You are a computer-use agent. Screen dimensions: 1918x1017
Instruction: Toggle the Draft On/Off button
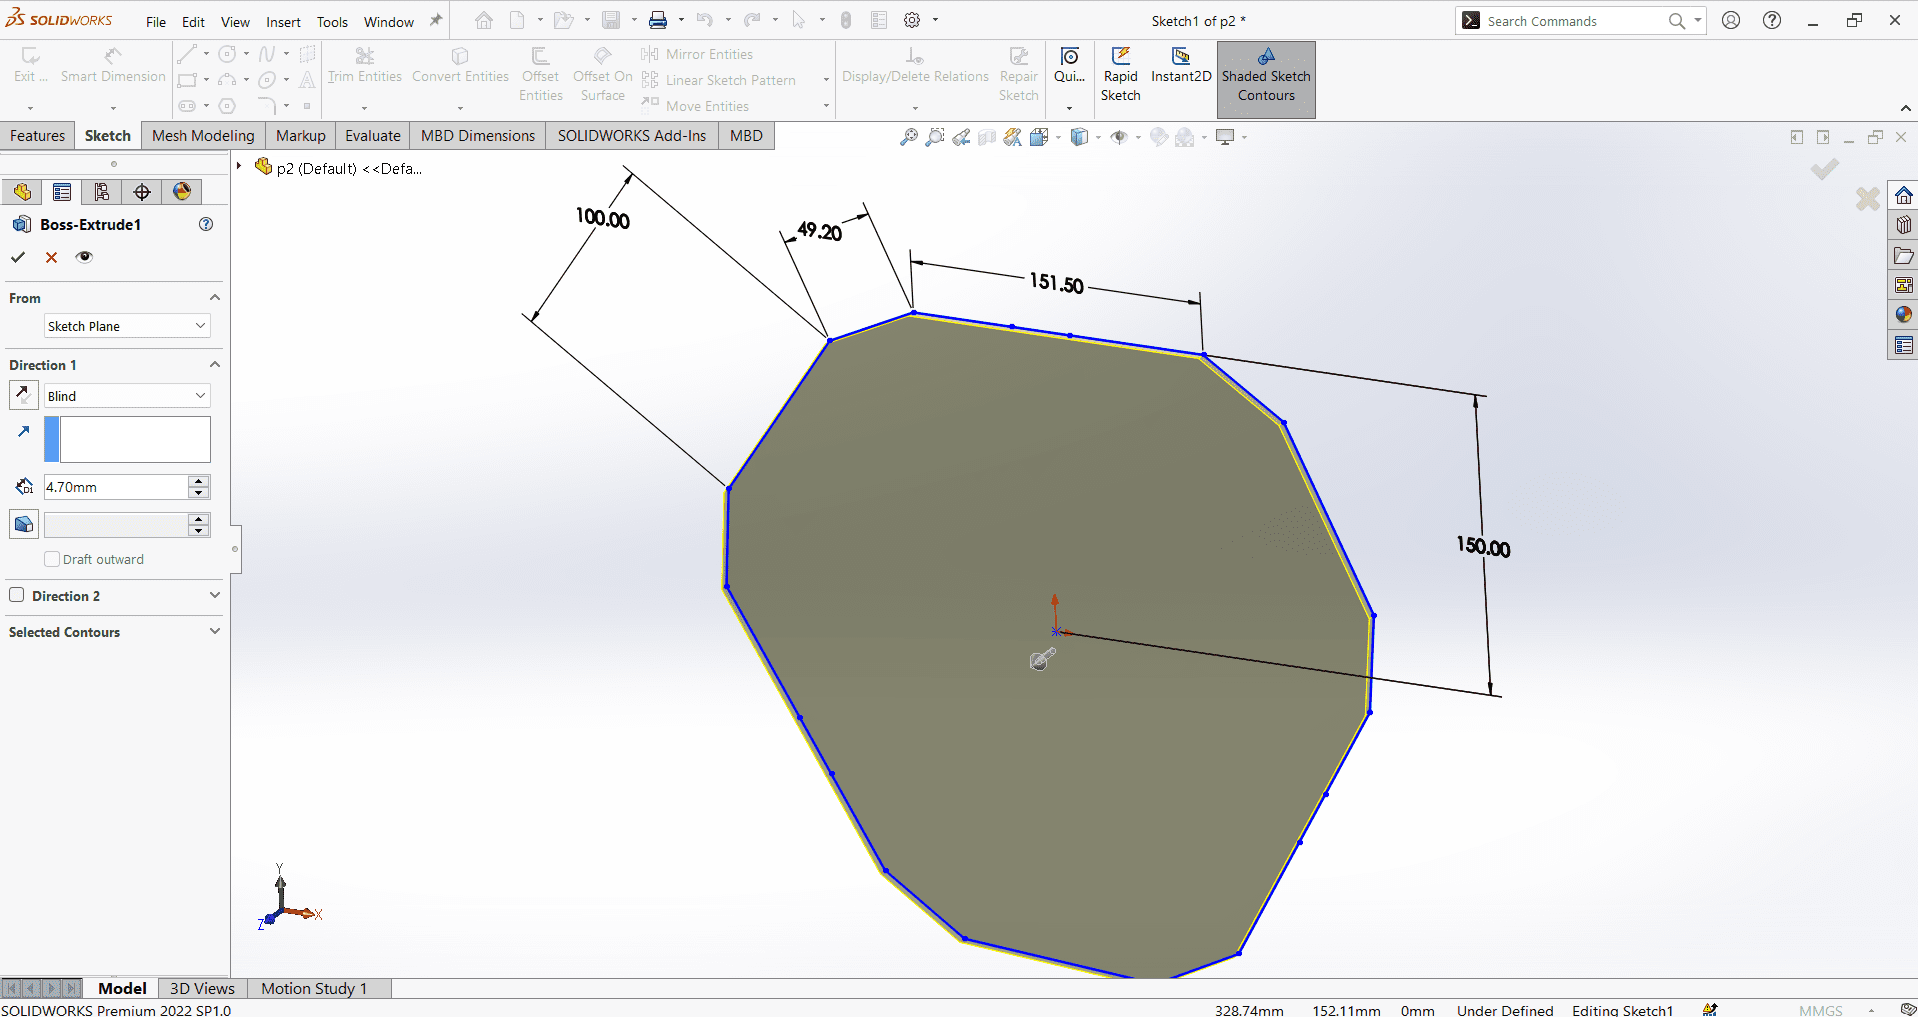[24, 524]
